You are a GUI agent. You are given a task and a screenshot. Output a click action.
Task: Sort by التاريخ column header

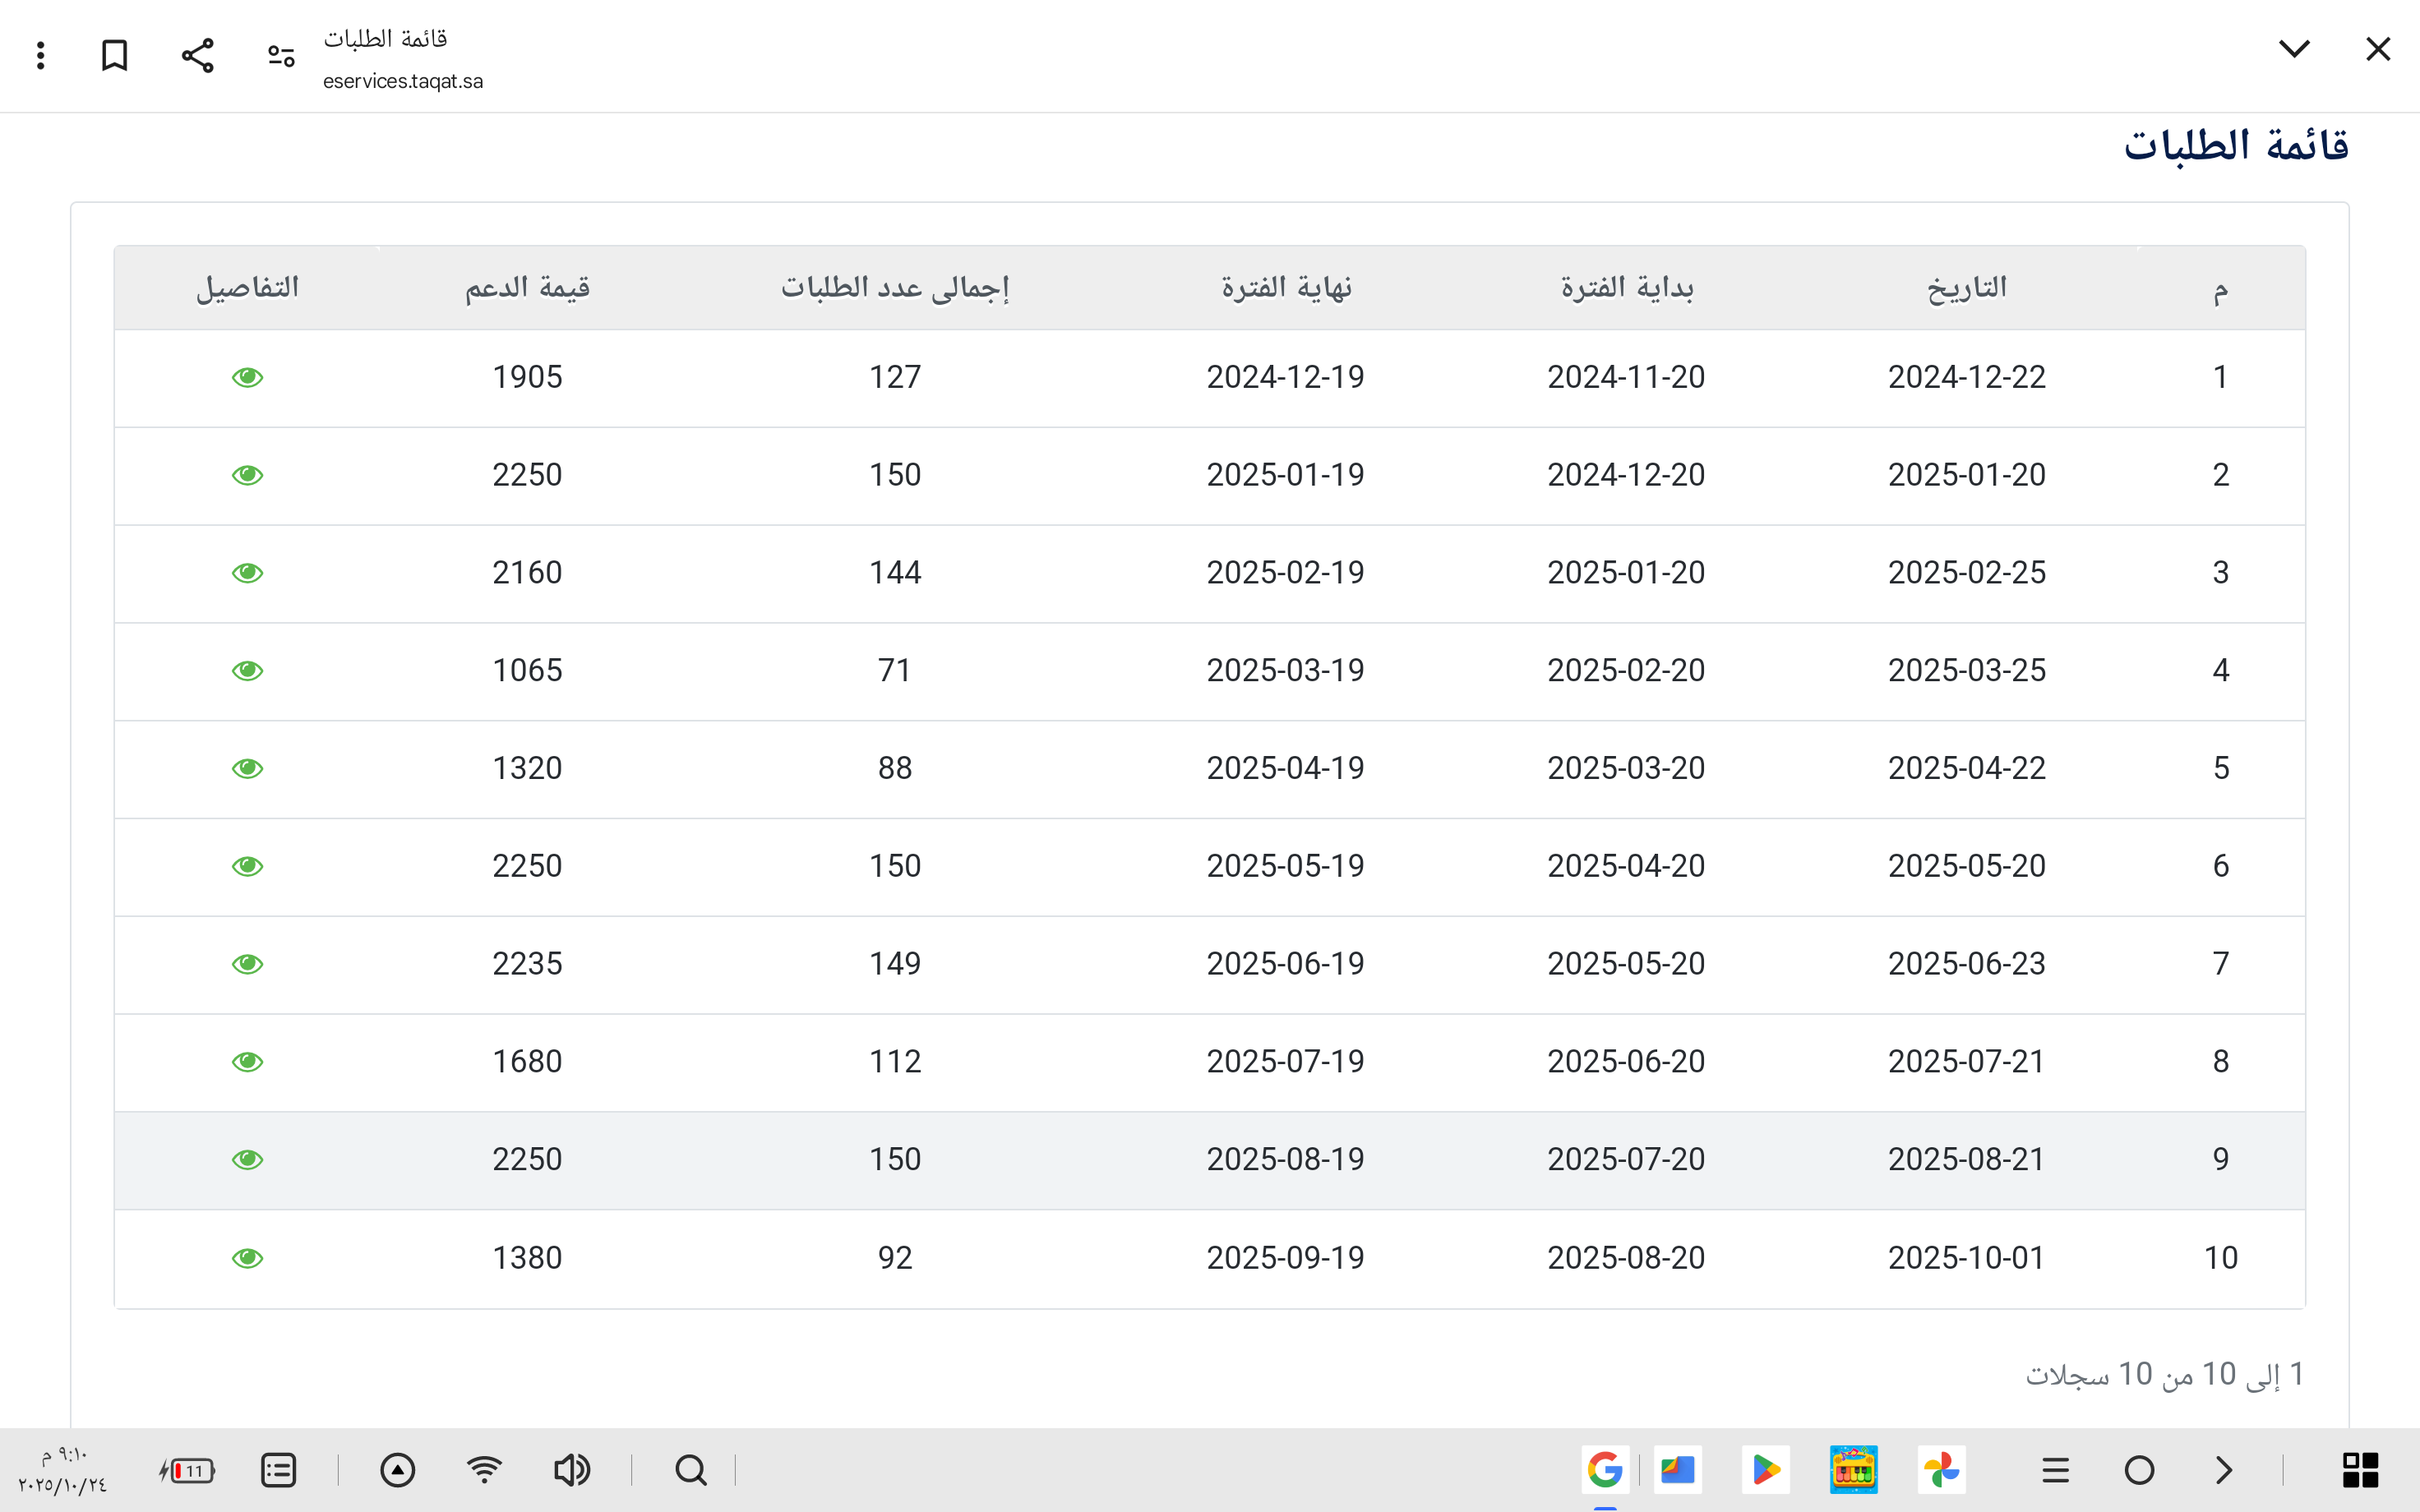click(1966, 288)
